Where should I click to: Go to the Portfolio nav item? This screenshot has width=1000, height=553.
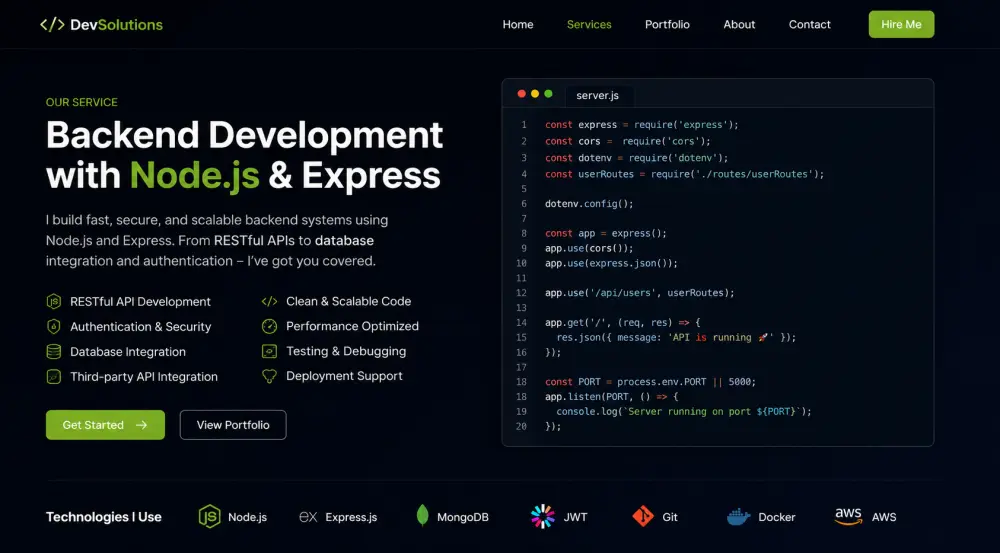point(667,25)
